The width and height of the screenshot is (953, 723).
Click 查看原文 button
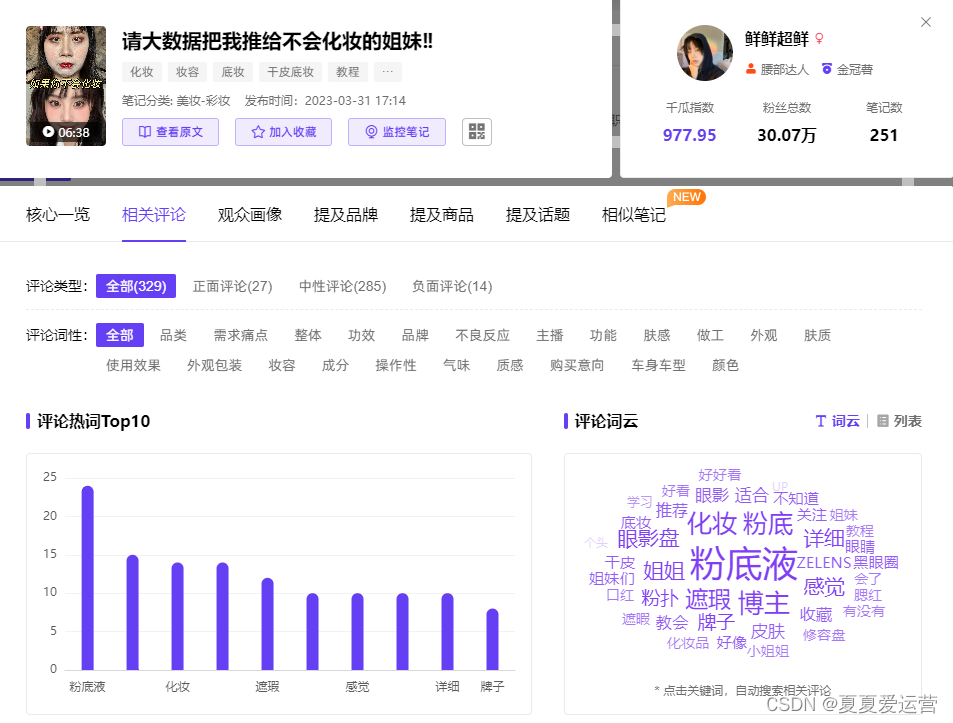[170, 132]
